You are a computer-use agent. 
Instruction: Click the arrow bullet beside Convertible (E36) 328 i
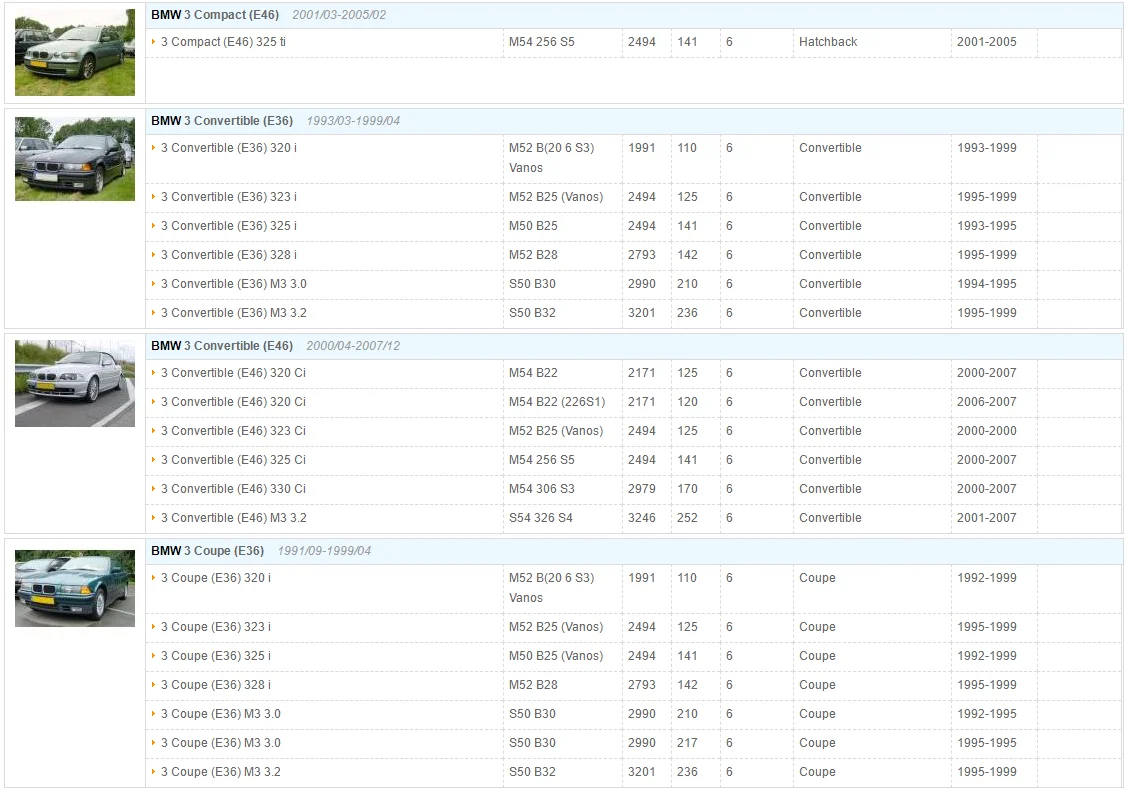(154, 254)
